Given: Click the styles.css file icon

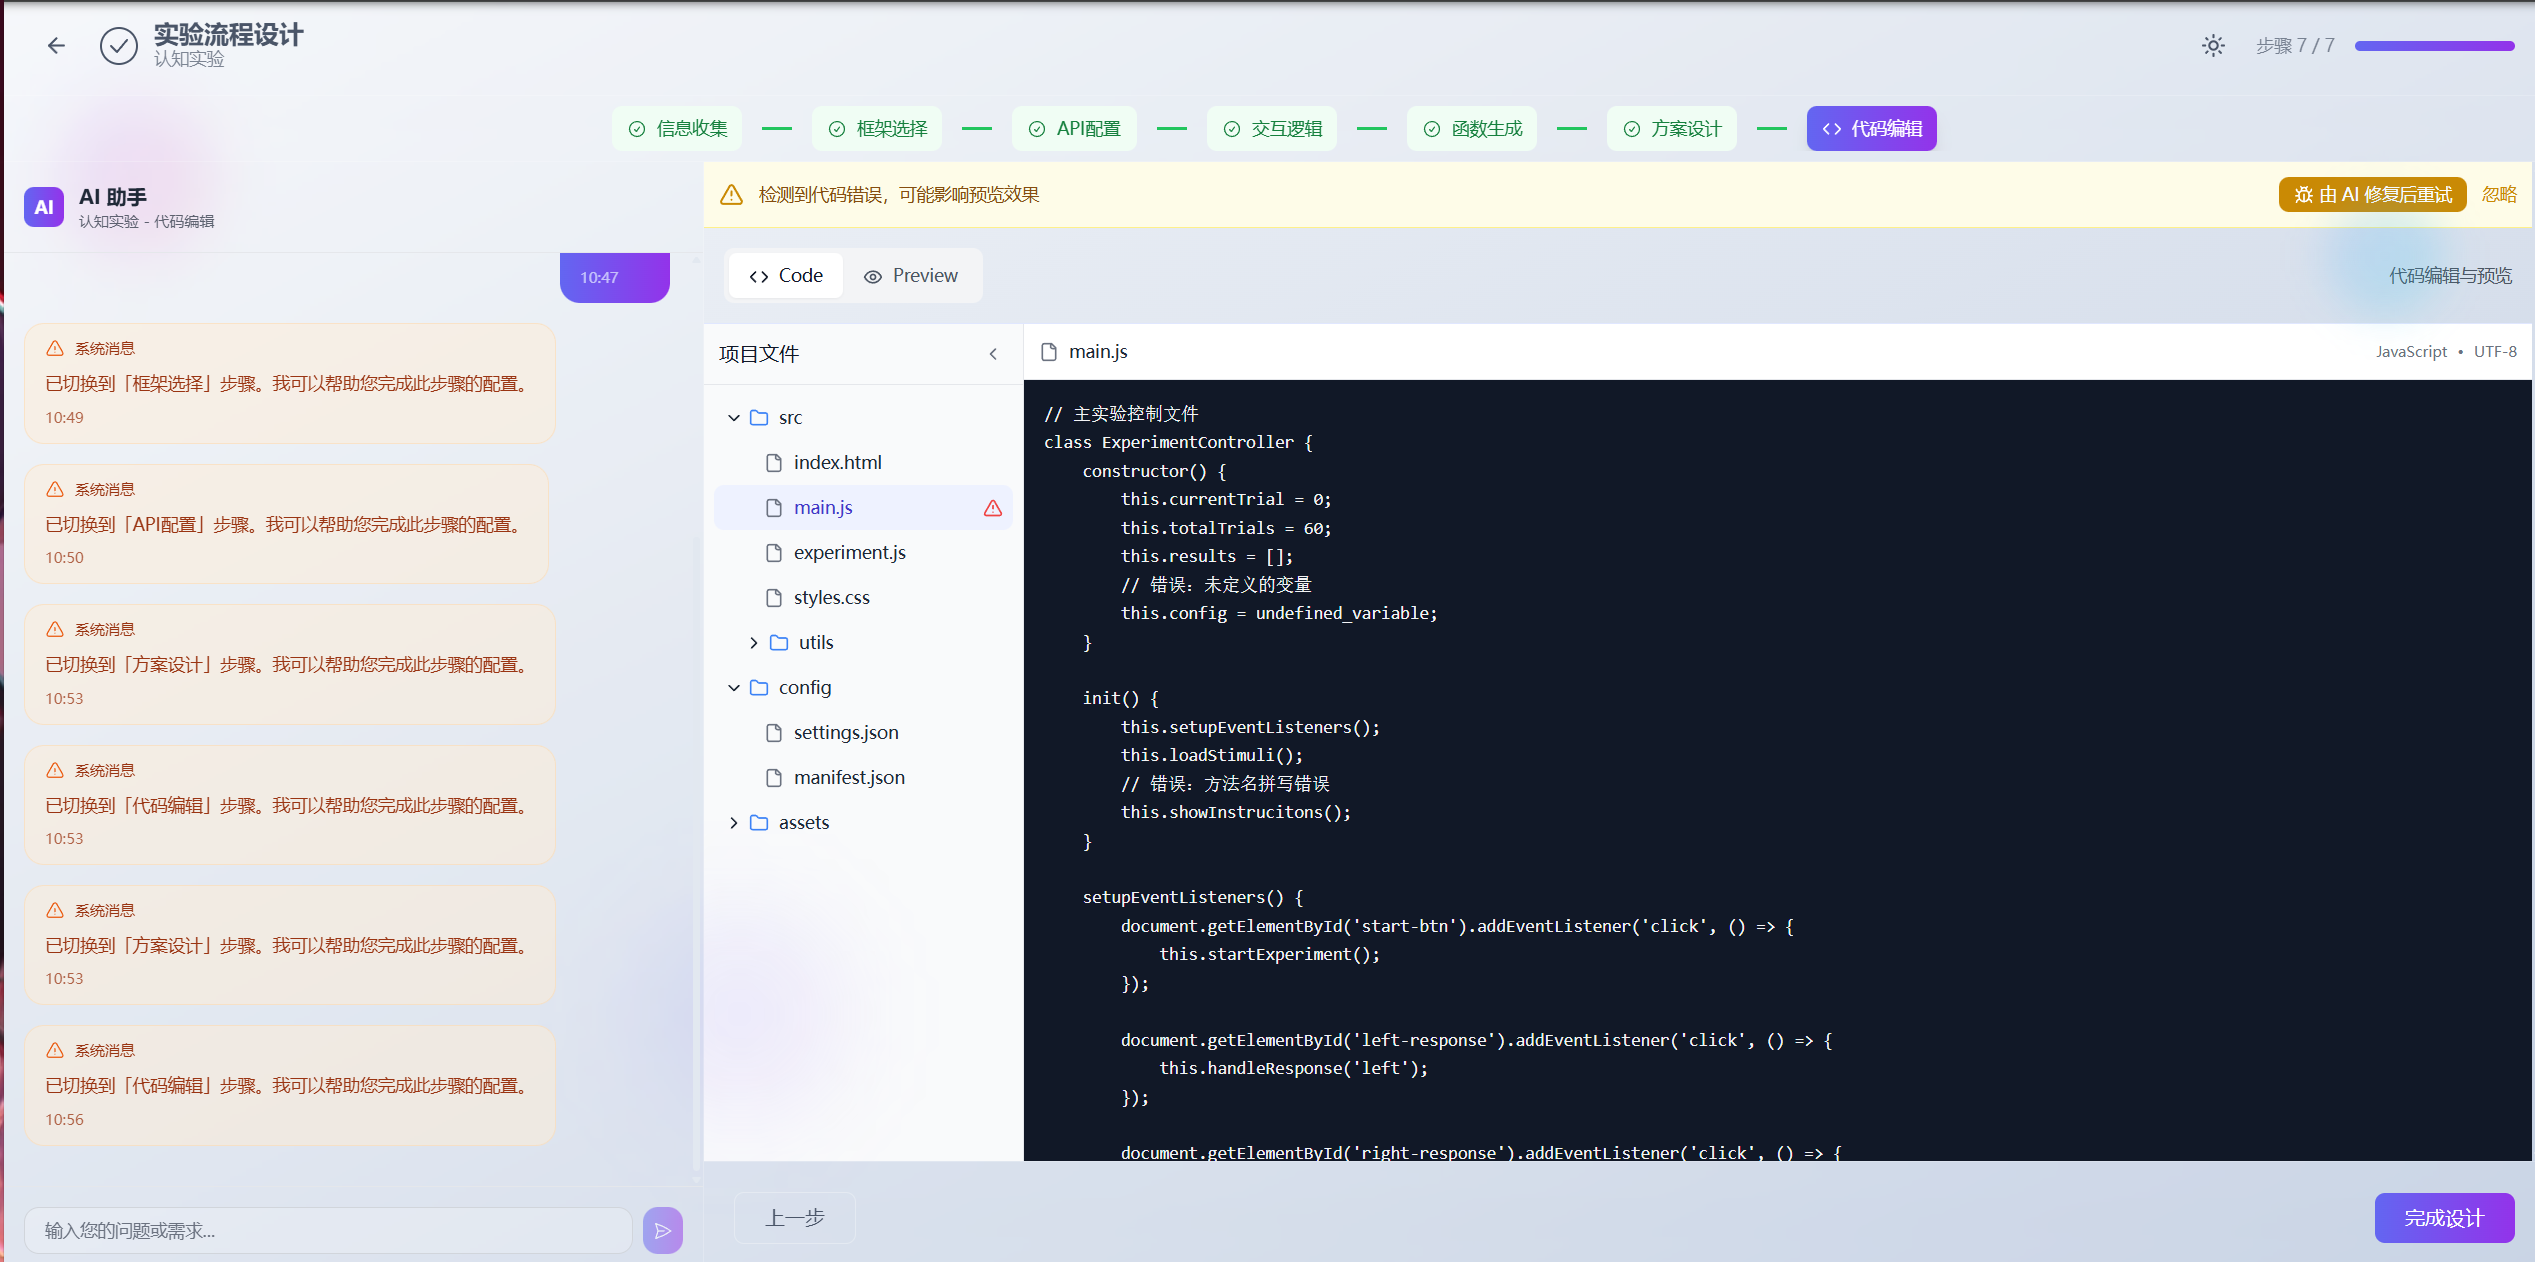Looking at the screenshot, I should 773,597.
